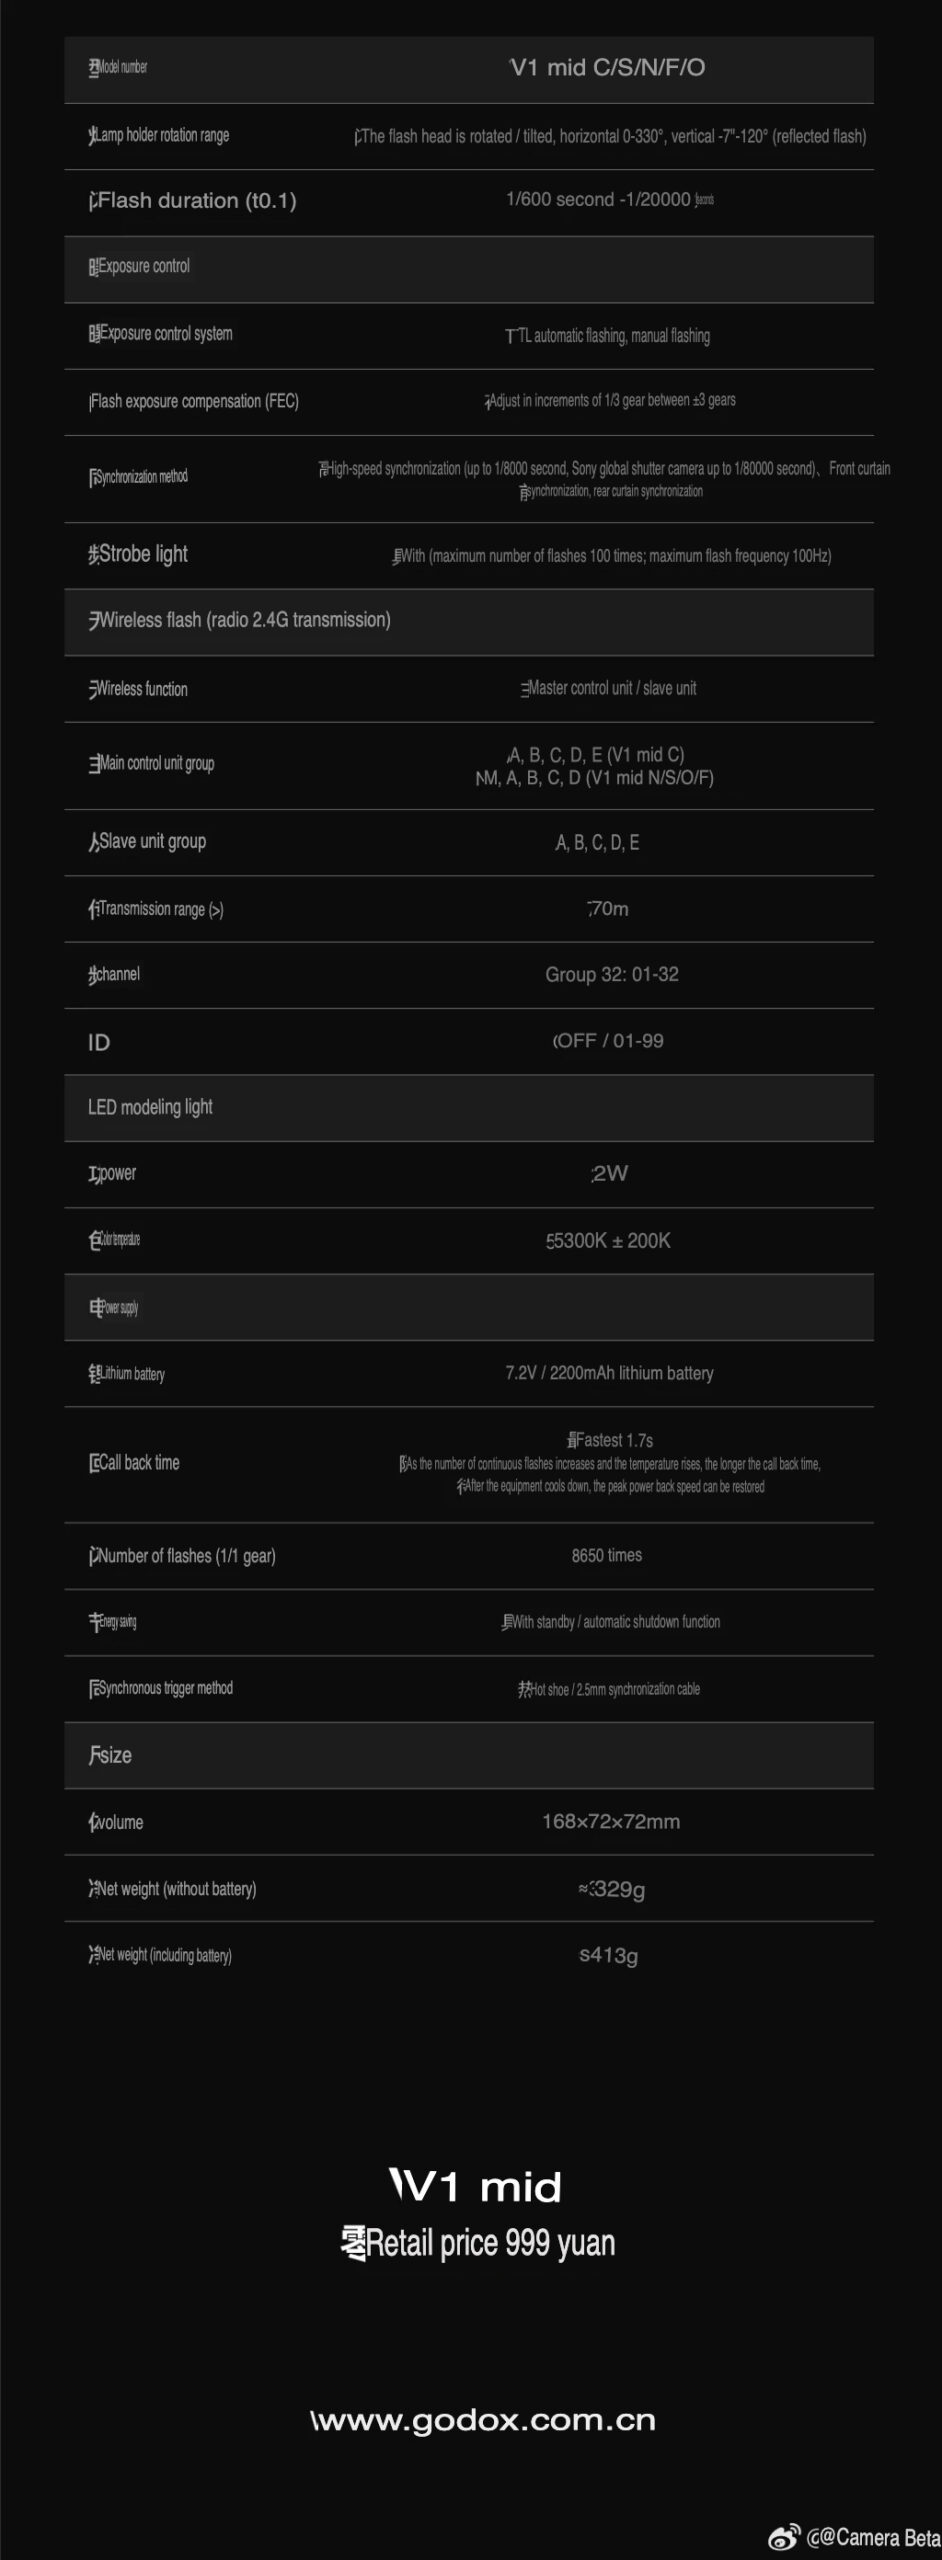
Task: Click the Retail price 999 yuan text
Action: (478, 2243)
